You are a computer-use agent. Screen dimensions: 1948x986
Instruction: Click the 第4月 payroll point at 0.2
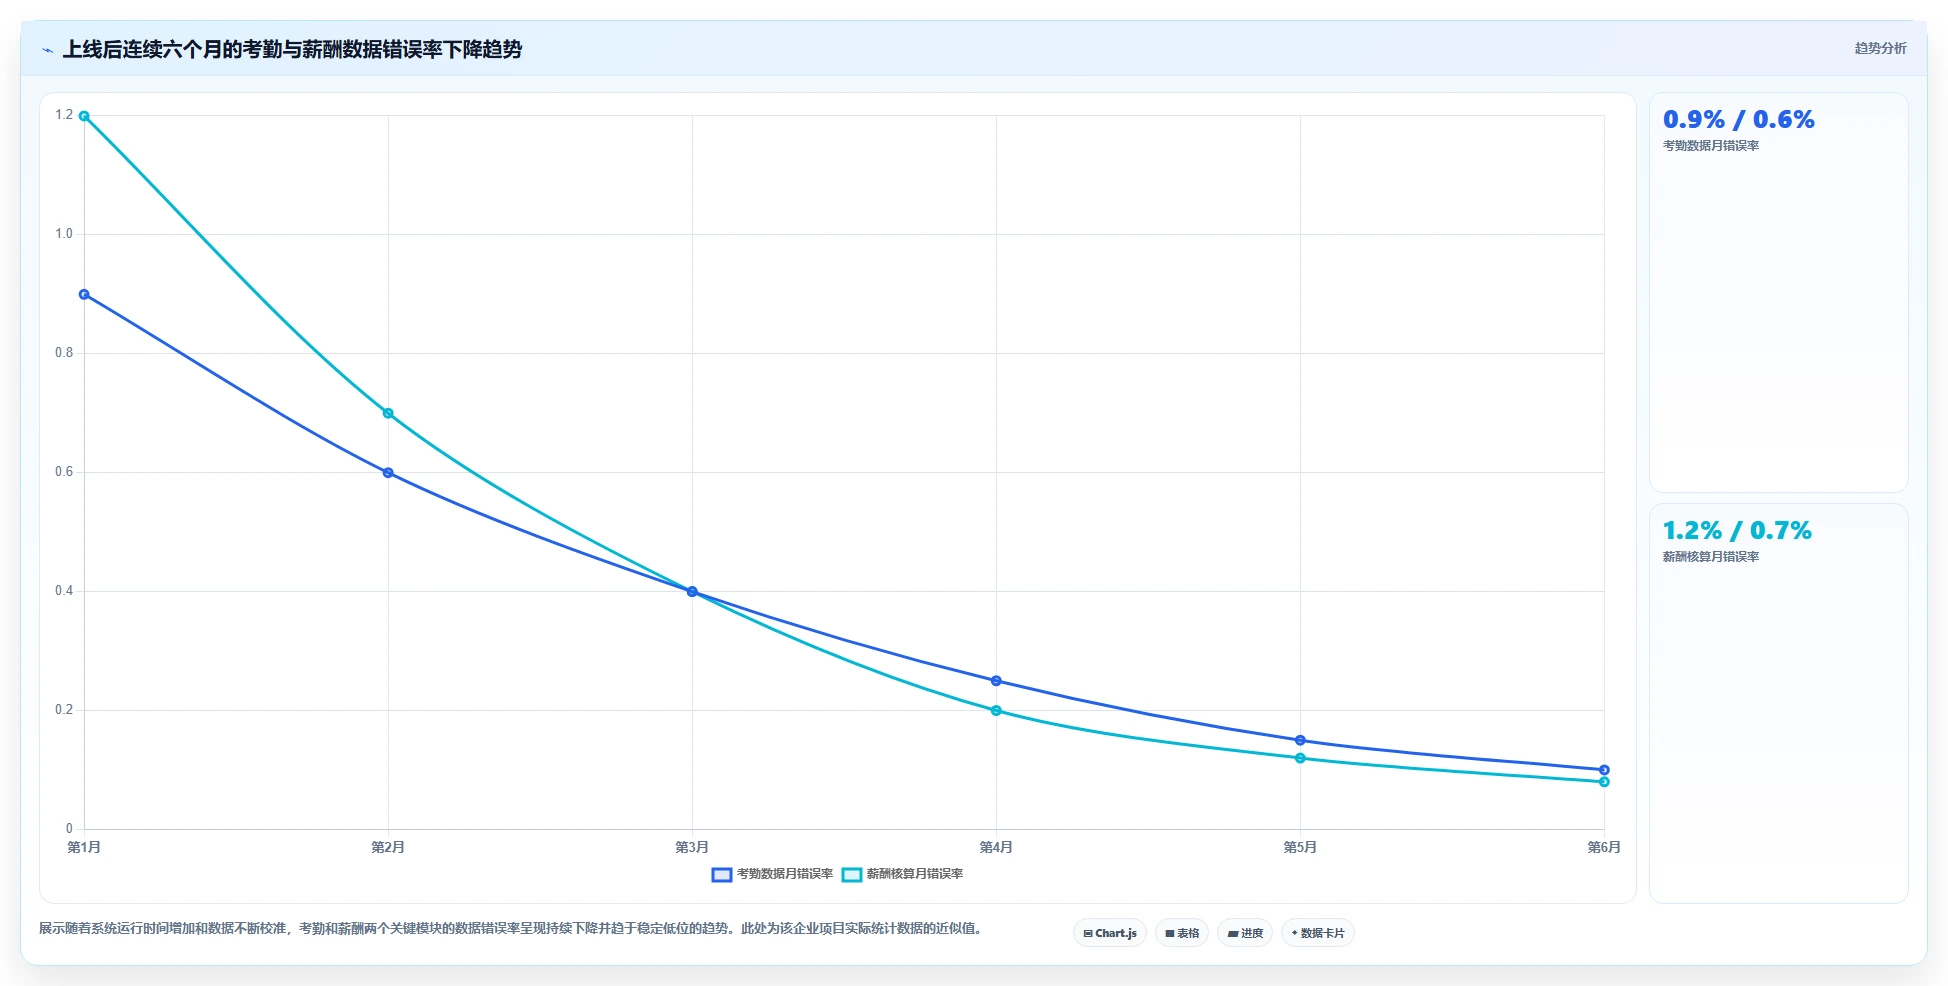coord(996,710)
